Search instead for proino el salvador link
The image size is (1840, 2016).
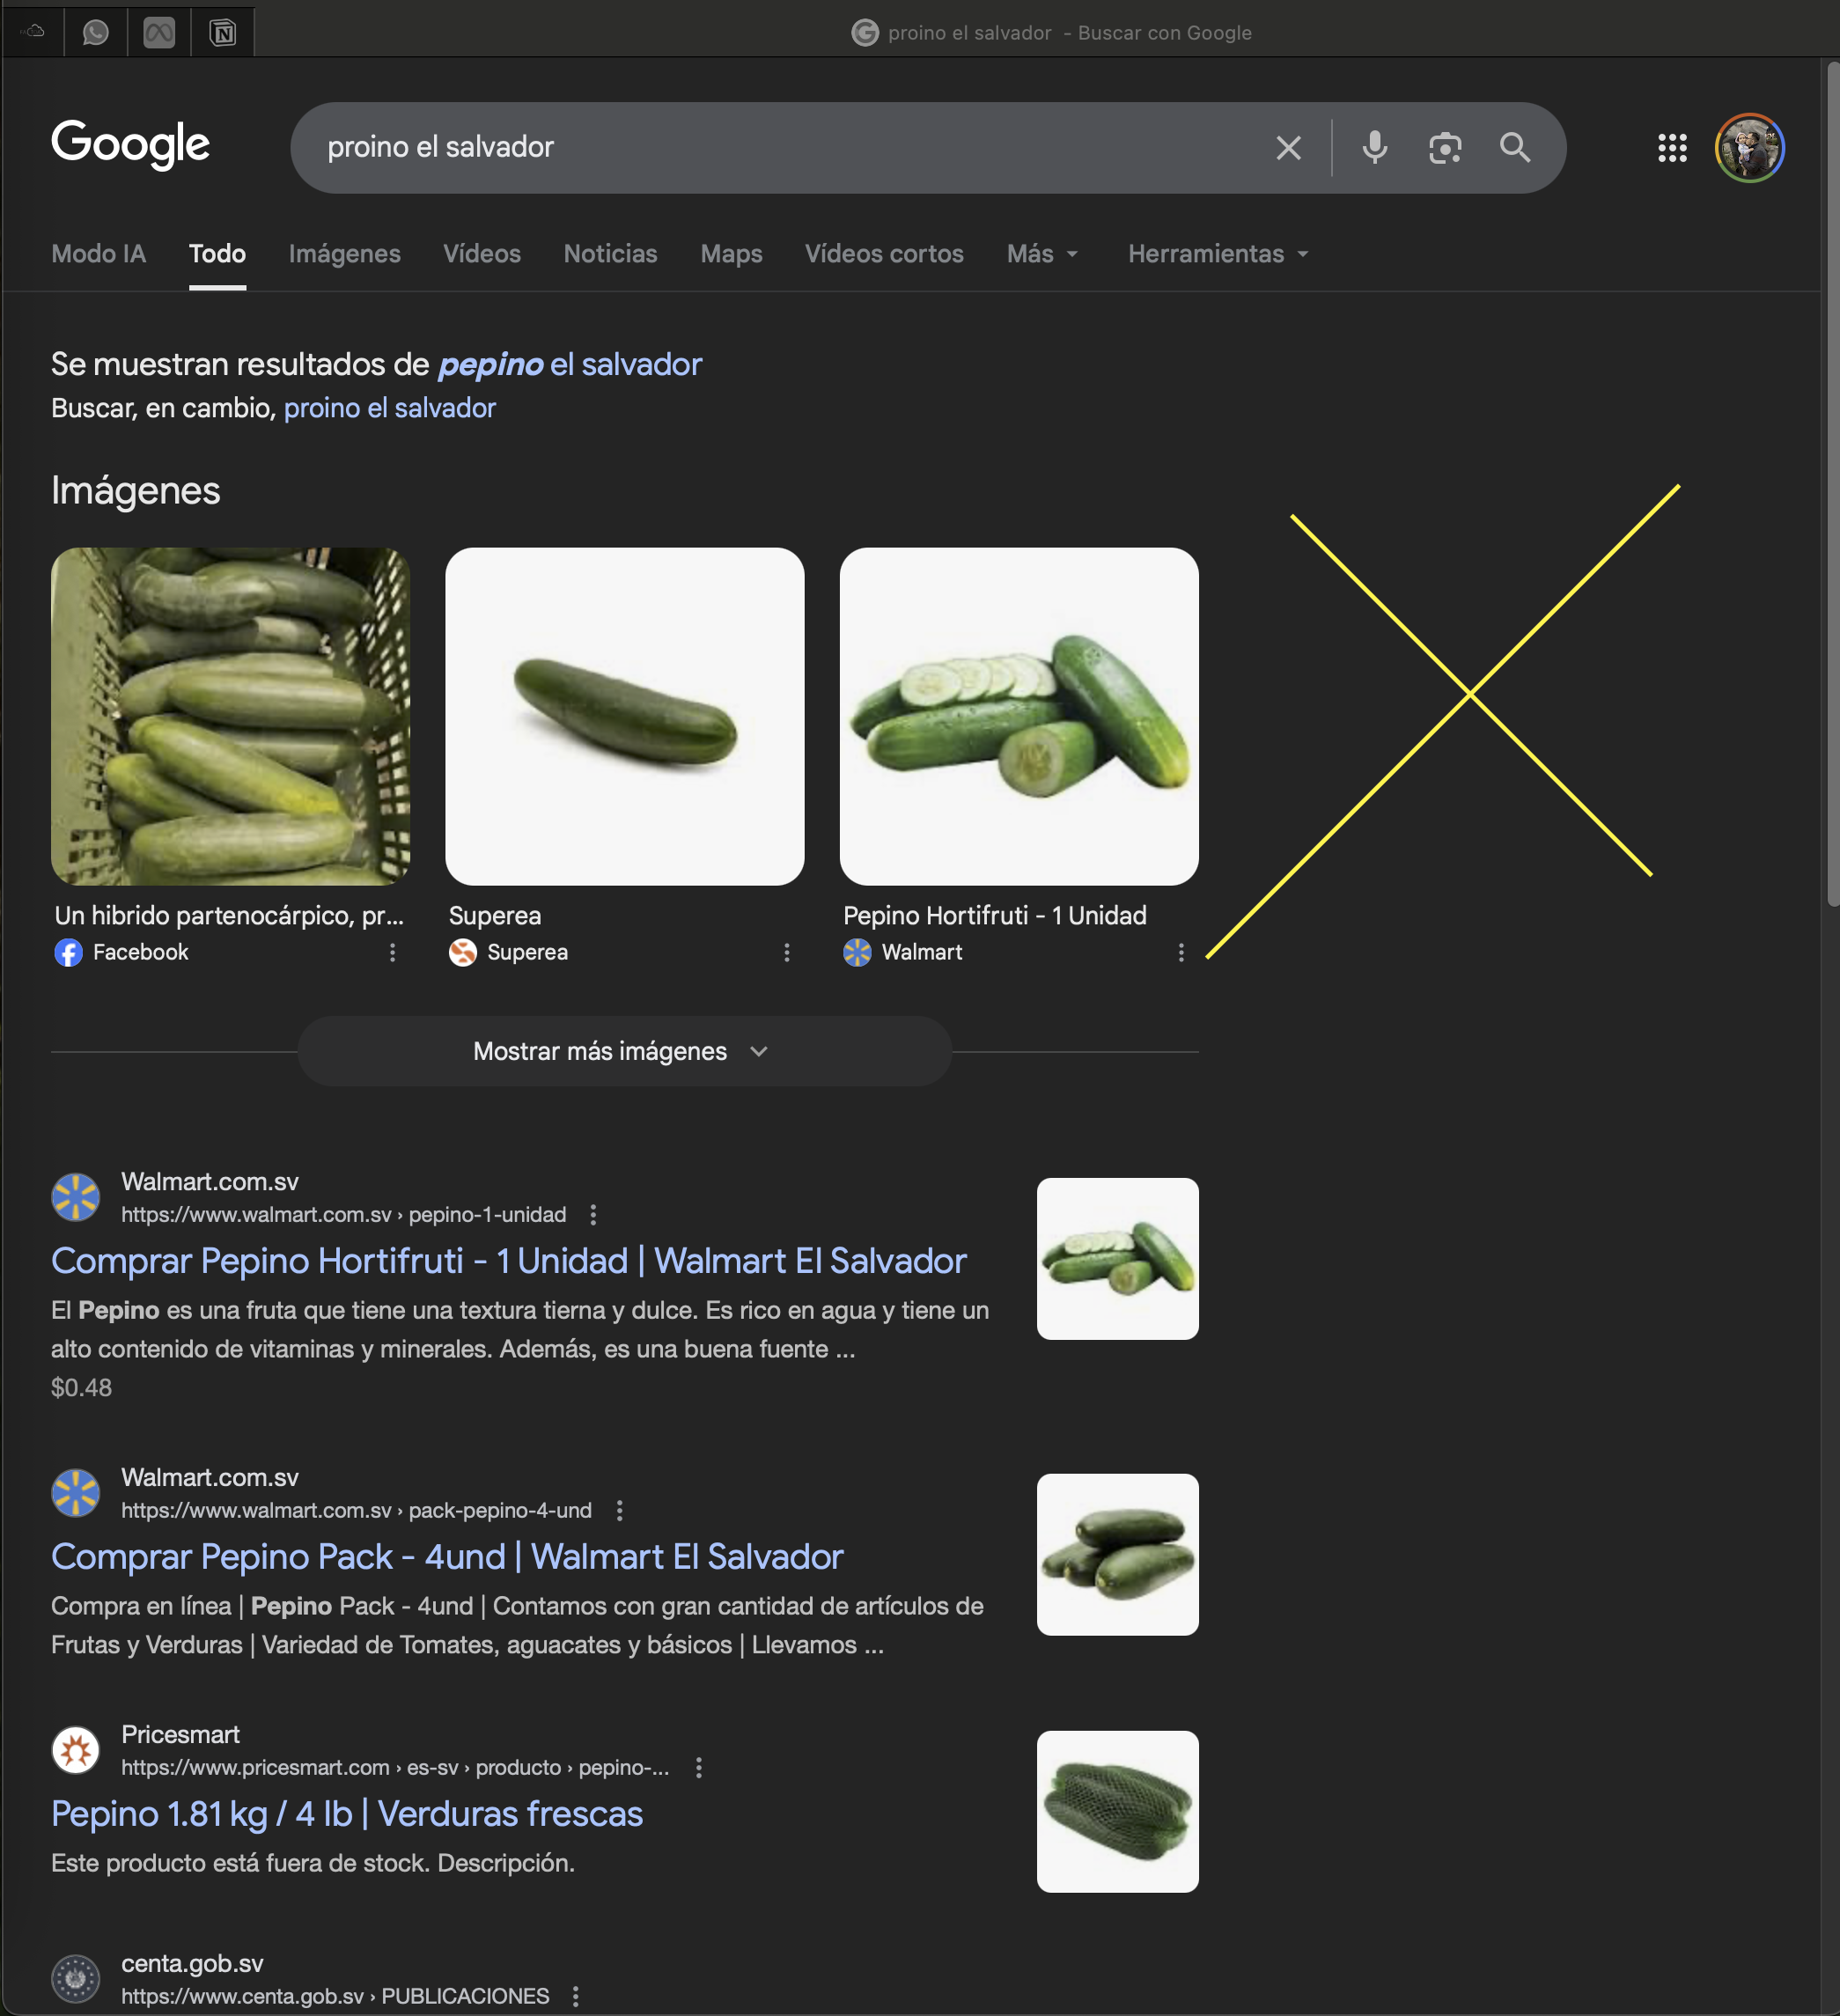coord(390,408)
